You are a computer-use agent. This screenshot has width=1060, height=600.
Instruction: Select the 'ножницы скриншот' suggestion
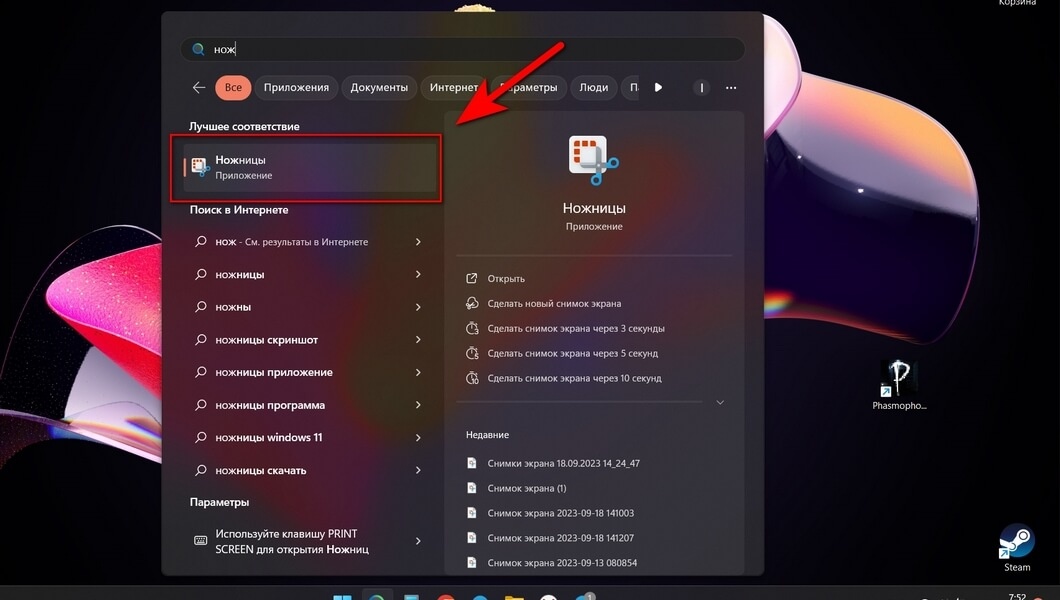pyautogui.click(x=266, y=340)
